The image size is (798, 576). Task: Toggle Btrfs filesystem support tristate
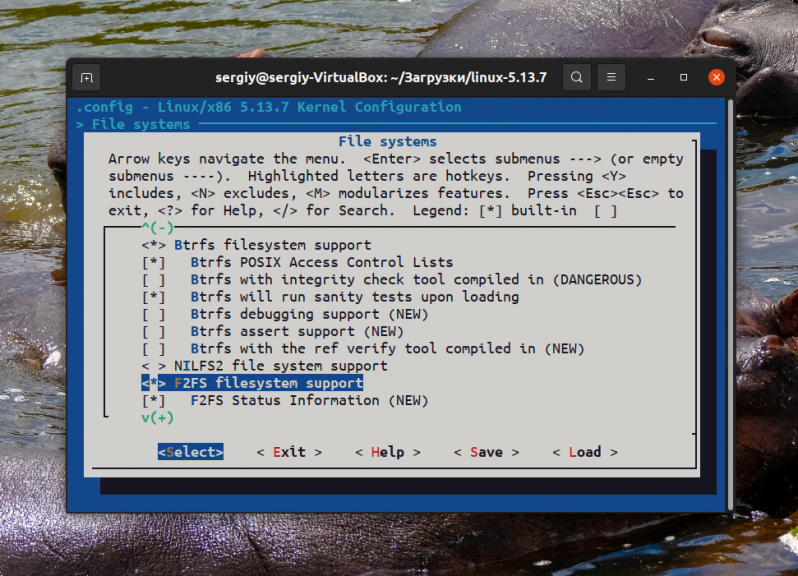pyautogui.click(x=154, y=245)
